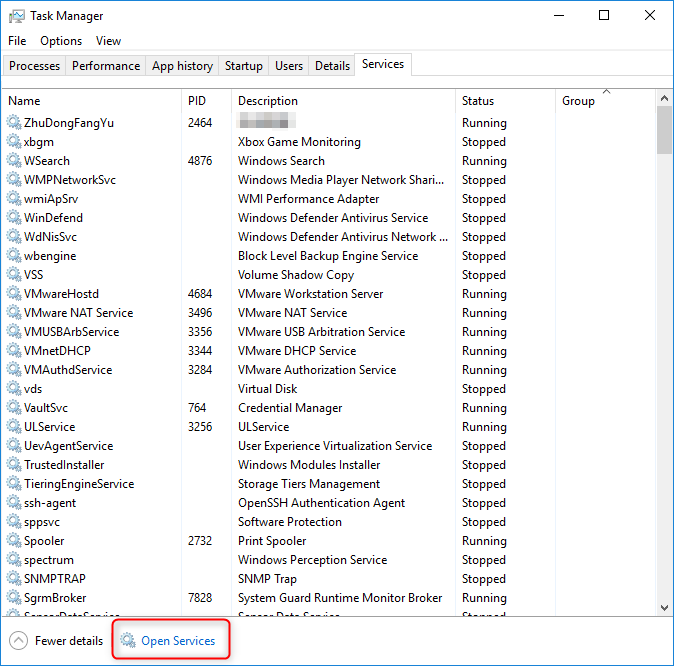Click the ssh-agent service icon
Screen dimensions: 674x666
point(14,503)
